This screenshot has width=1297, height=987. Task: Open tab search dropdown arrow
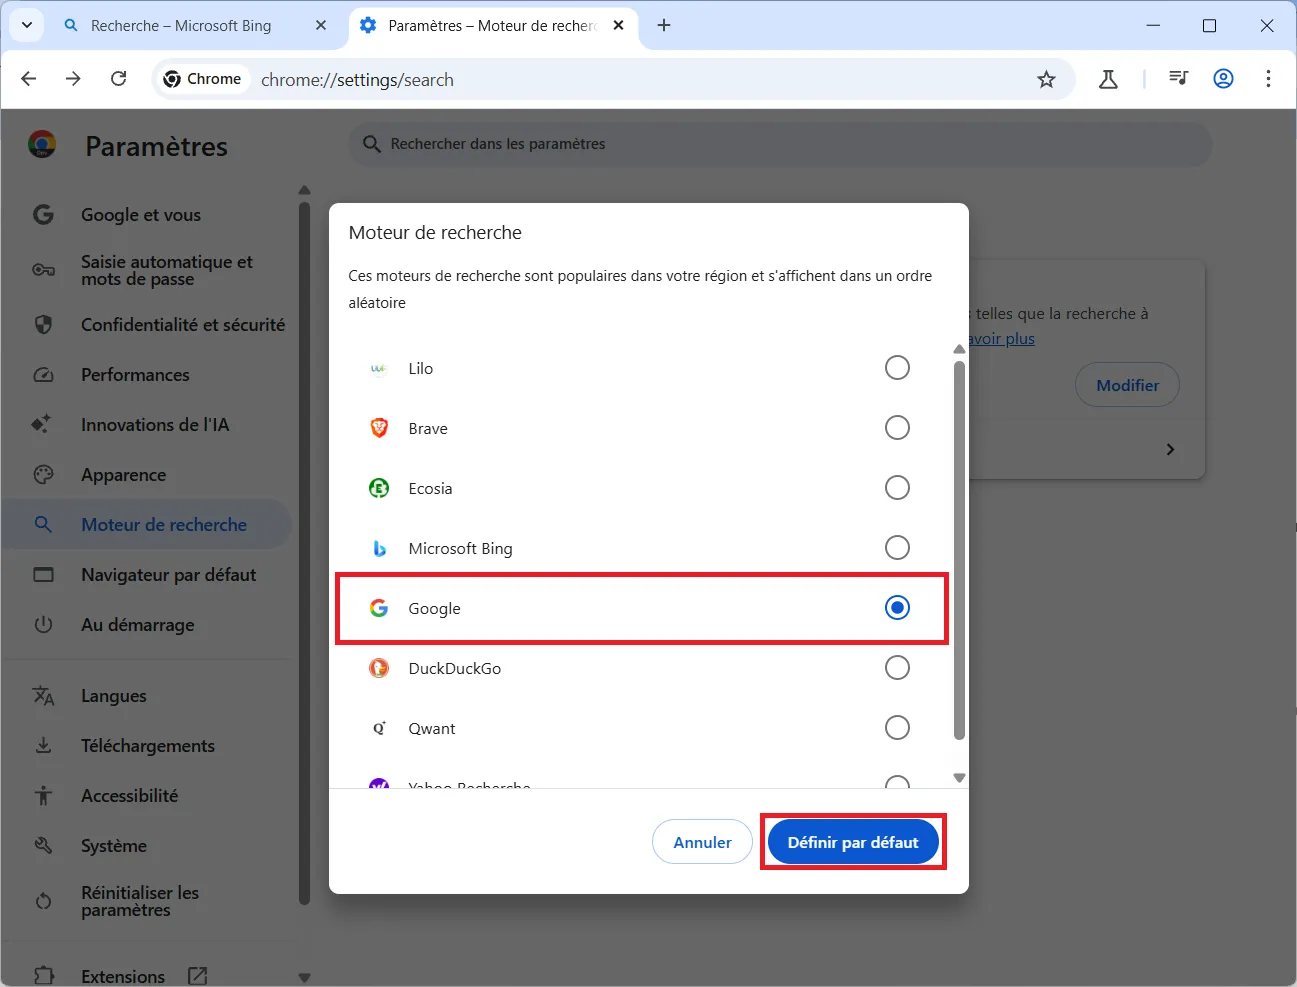26,25
